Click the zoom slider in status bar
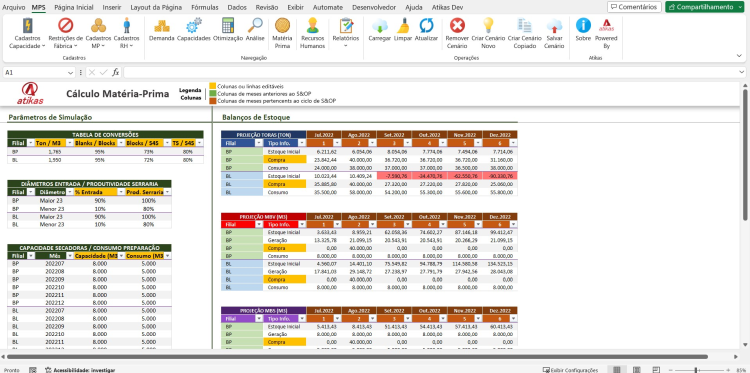This screenshot has height=373, width=750. point(696,370)
